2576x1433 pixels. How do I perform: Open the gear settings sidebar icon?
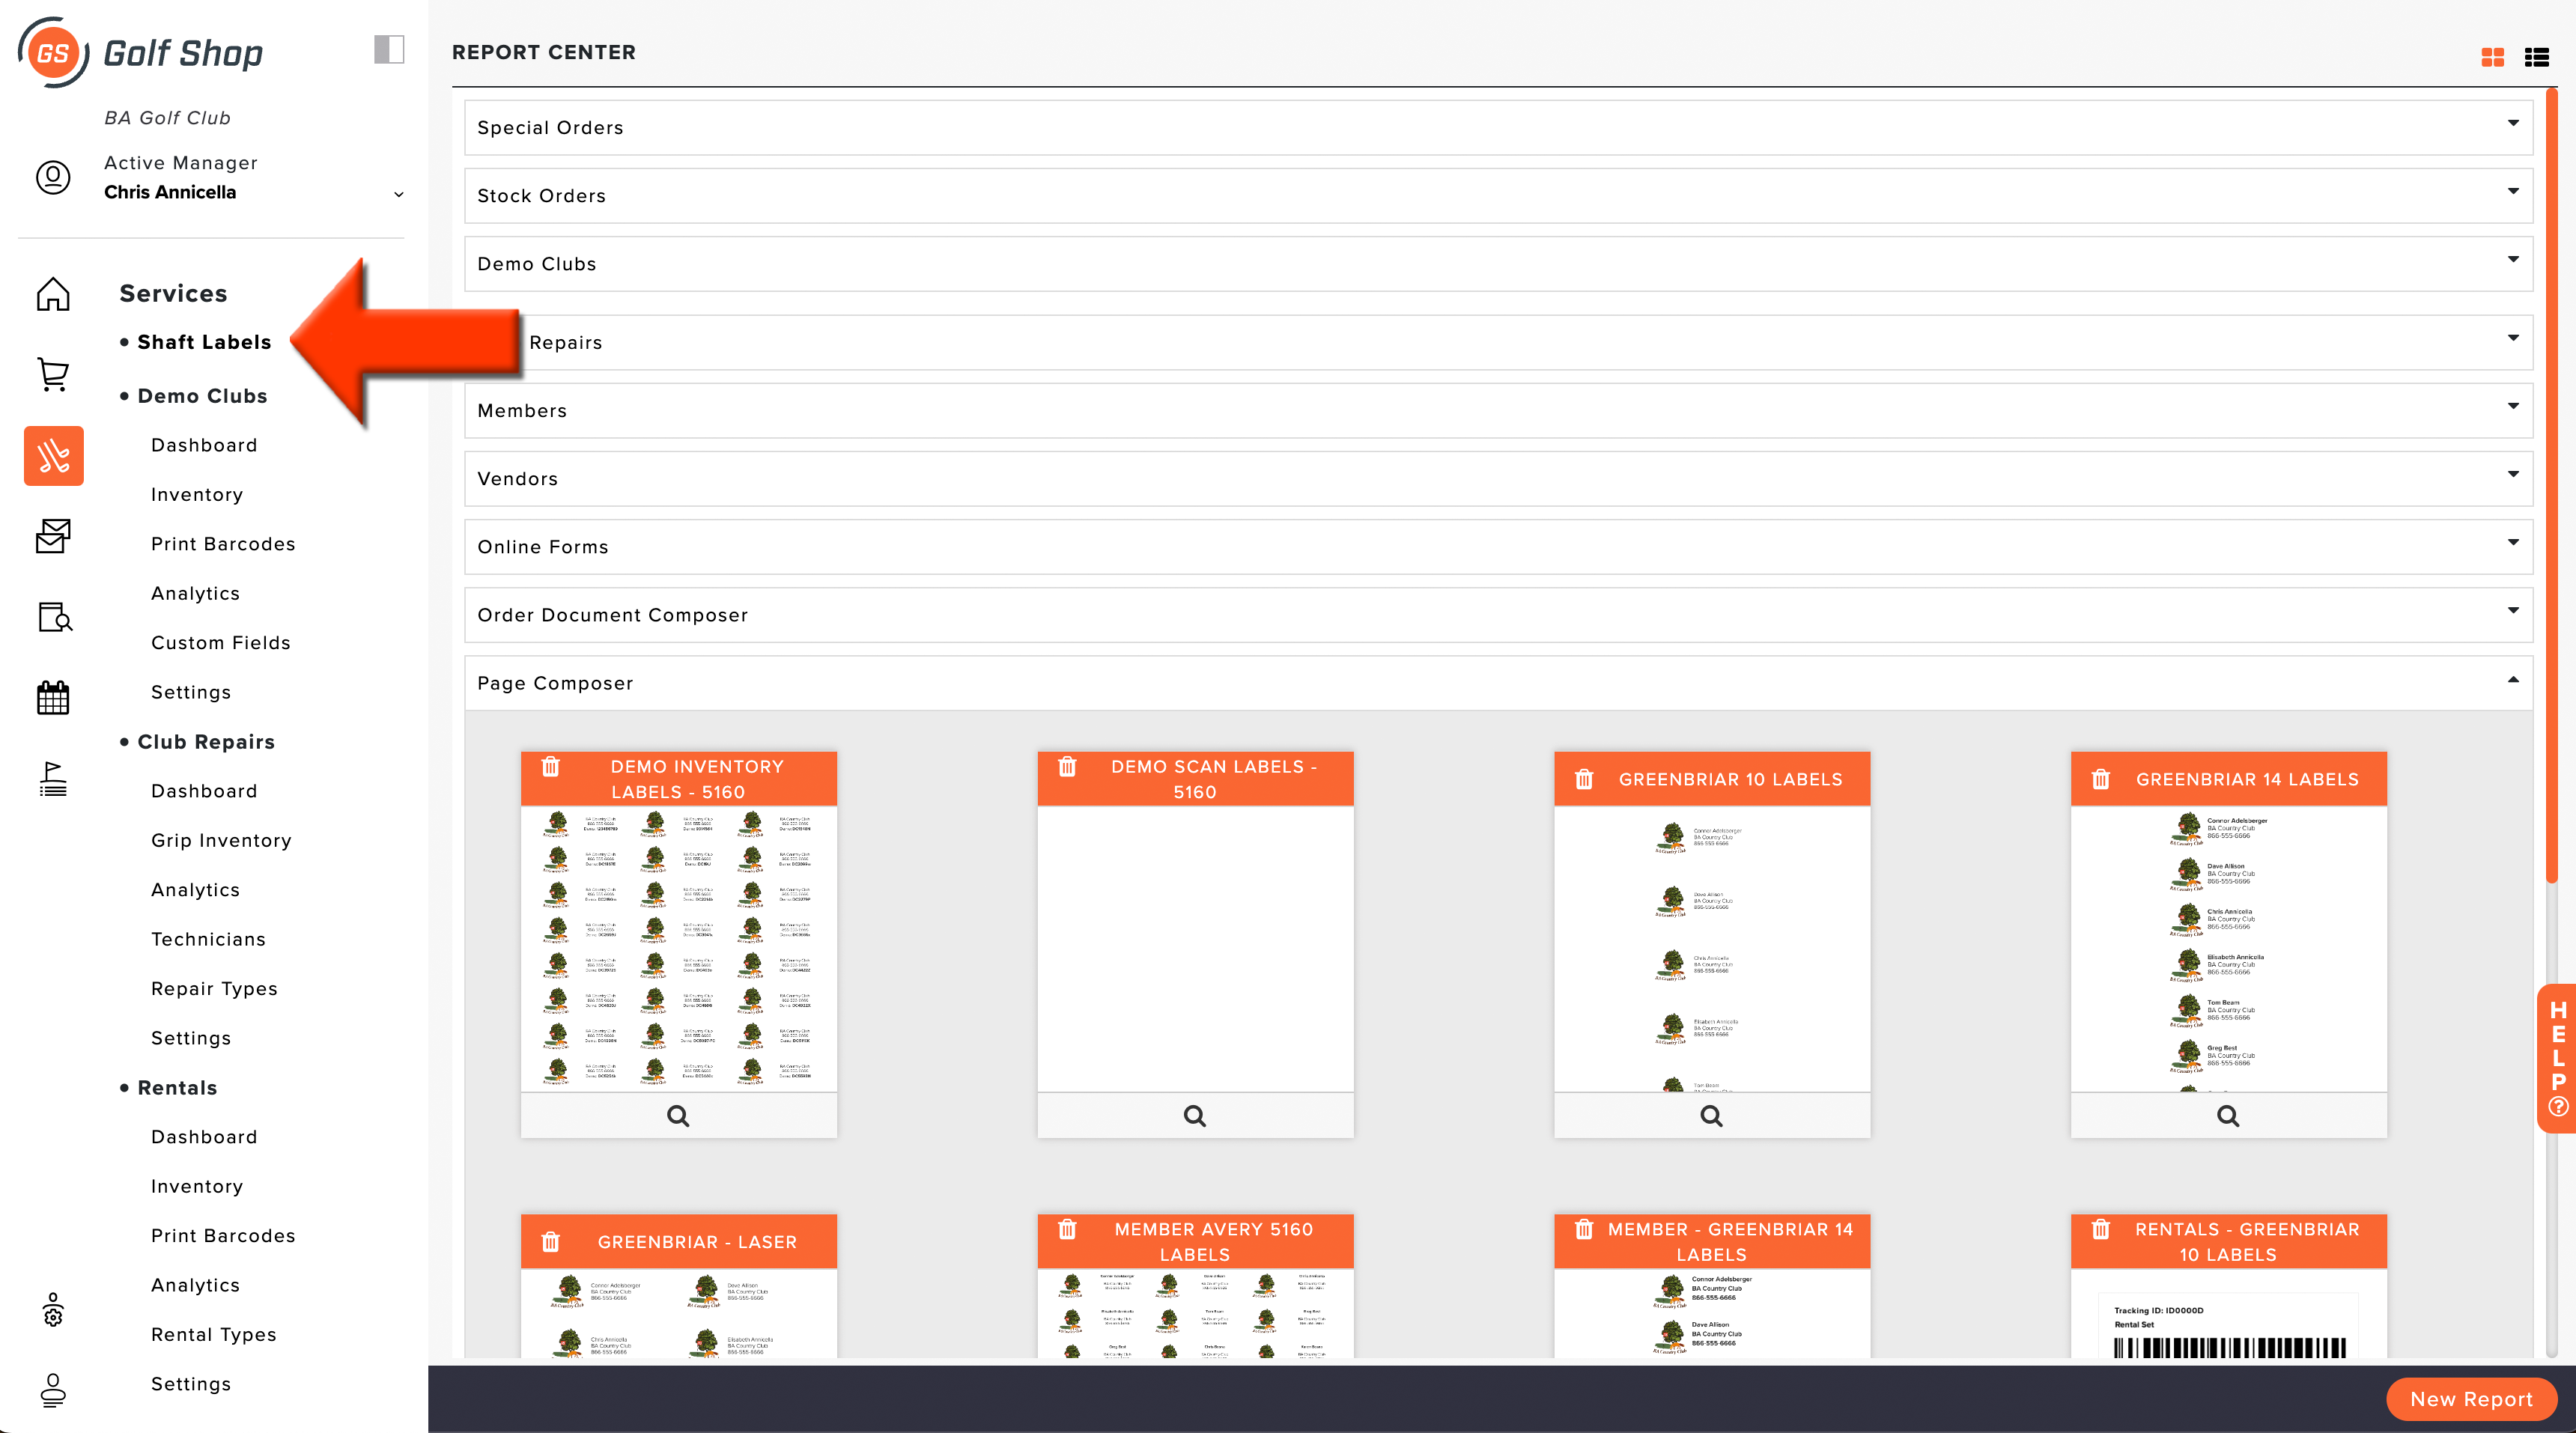(53, 1310)
